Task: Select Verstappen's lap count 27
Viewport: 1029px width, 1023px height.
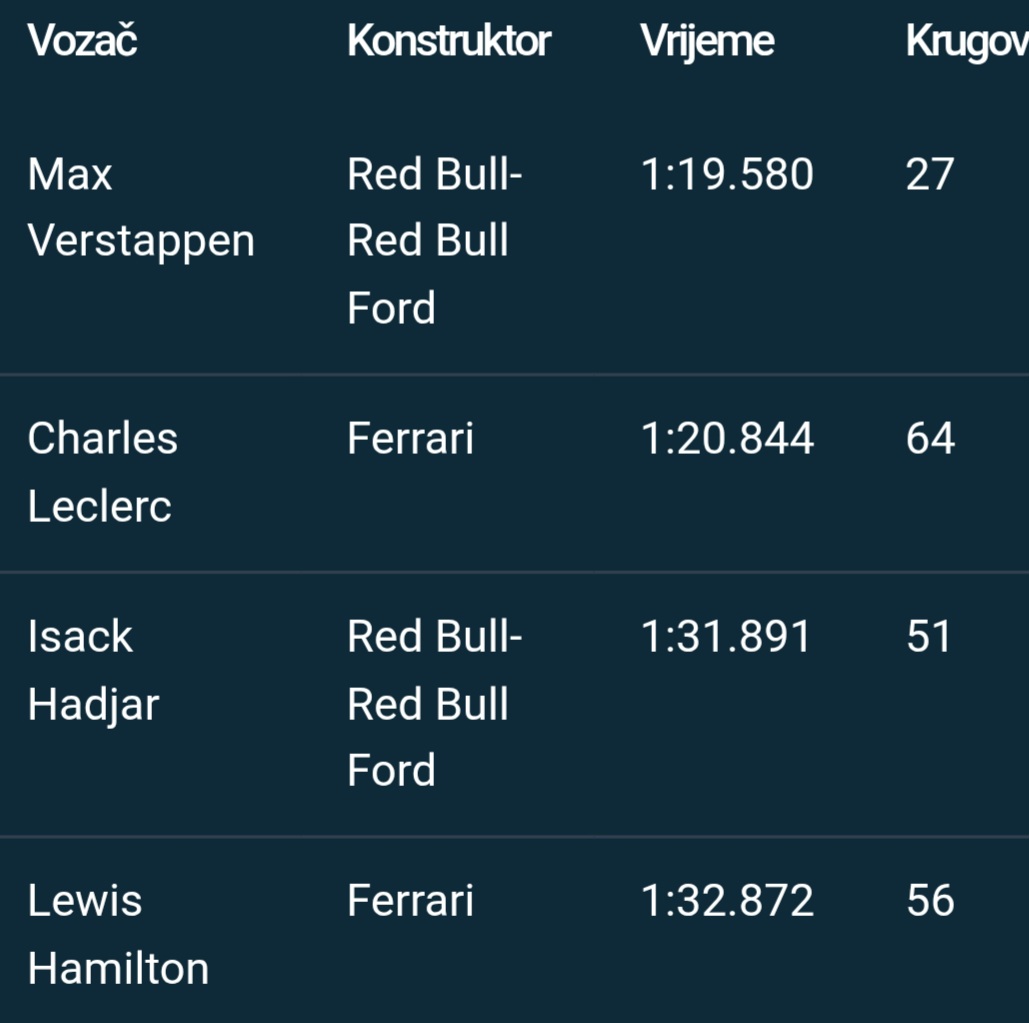Action: click(930, 175)
